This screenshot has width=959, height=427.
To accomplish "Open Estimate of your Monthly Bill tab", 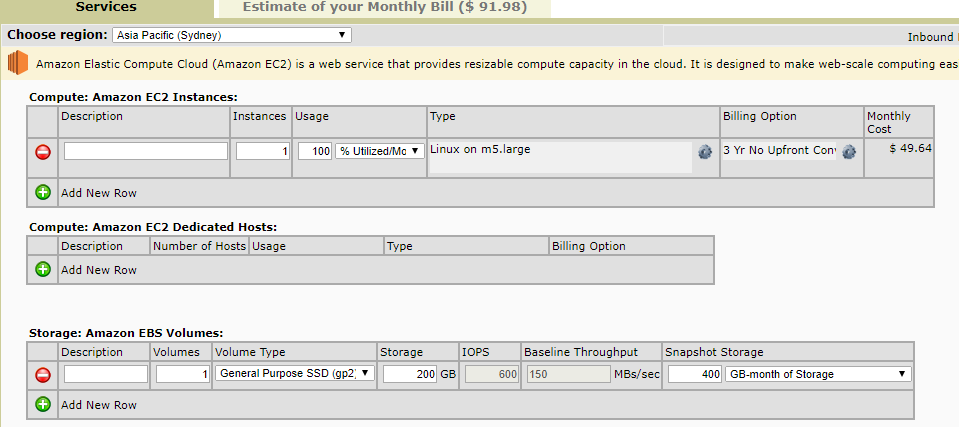I will 384,8.
